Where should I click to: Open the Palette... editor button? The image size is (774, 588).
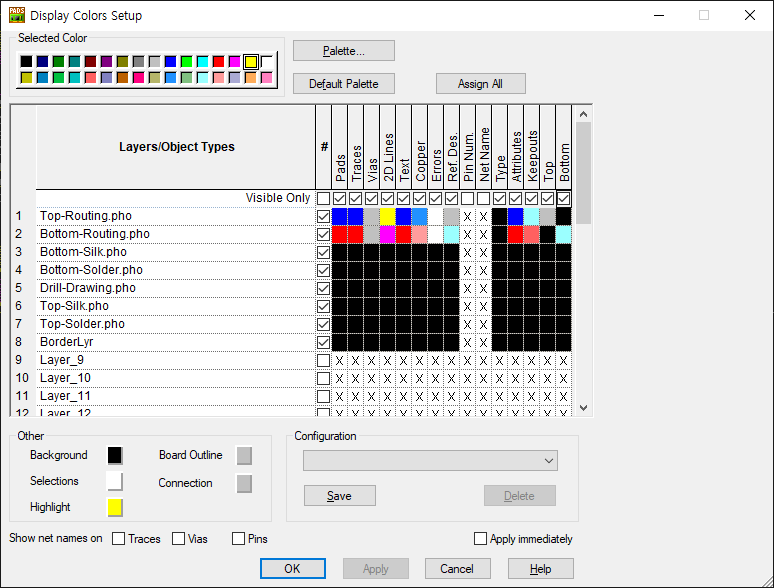(x=343, y=50)
